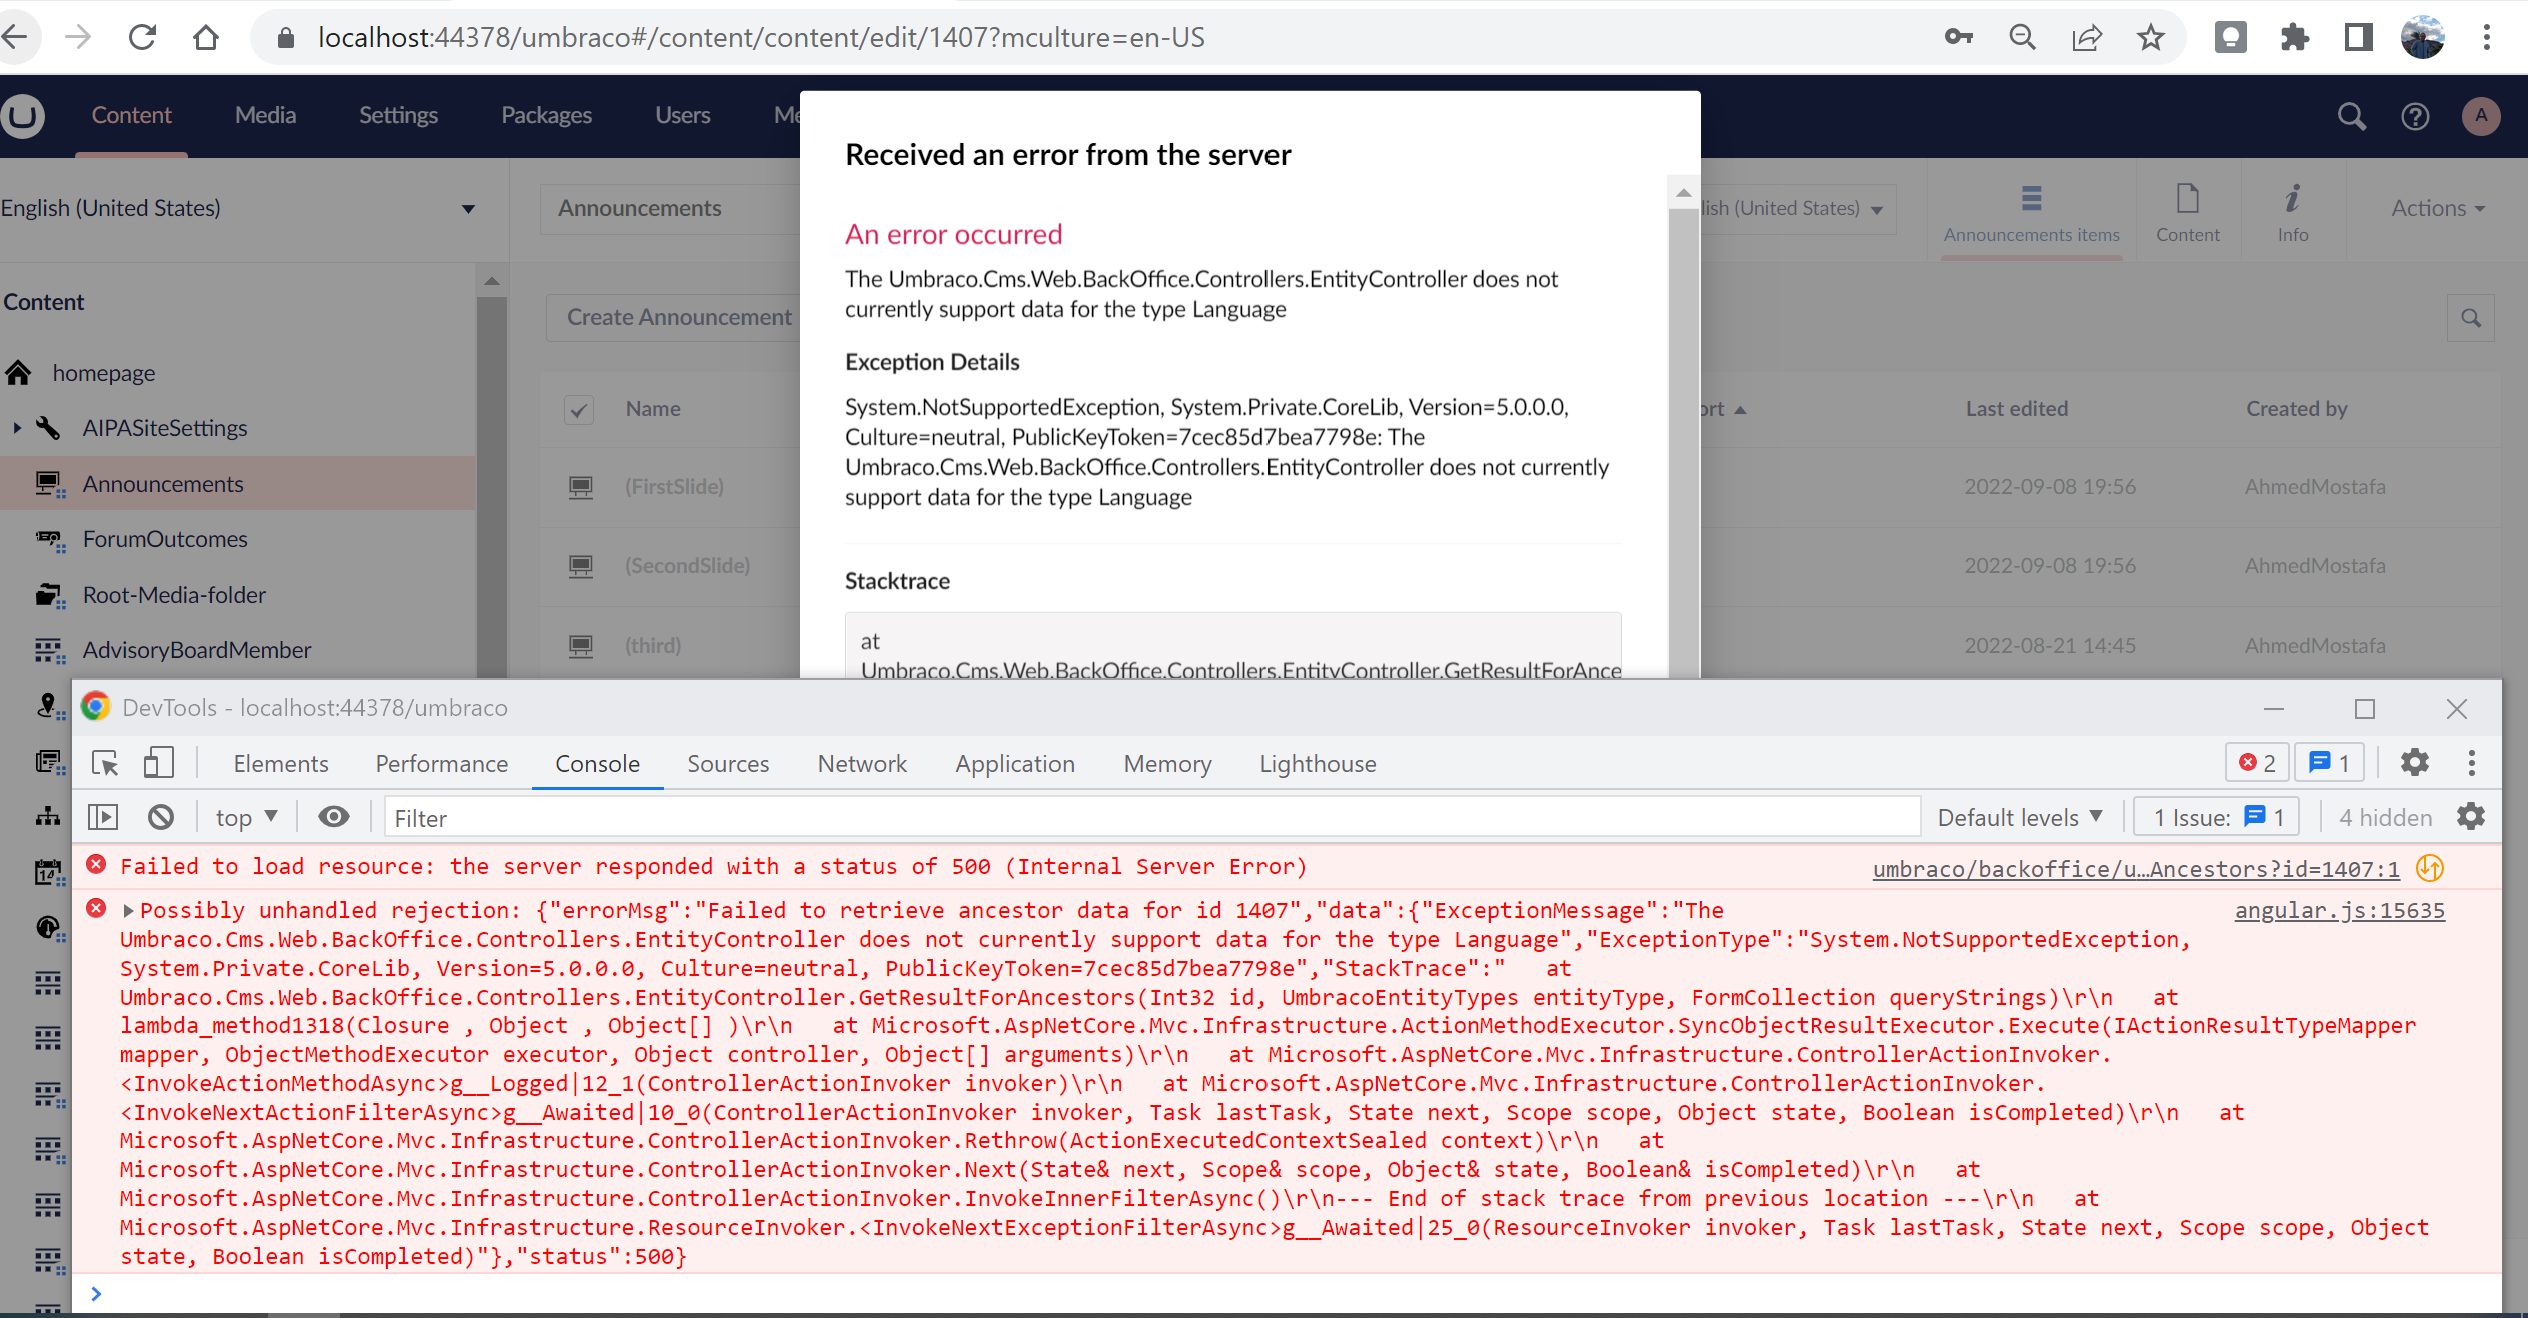Open the top JavaScript context dropdown
The height and width of the screenshot is (1318, 2528).
coord(246,817)
